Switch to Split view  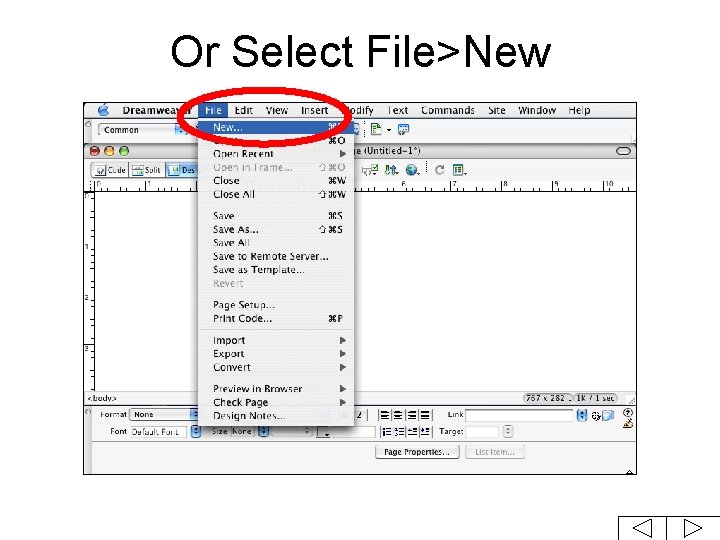pyautogui.click(x=146, y=170)
